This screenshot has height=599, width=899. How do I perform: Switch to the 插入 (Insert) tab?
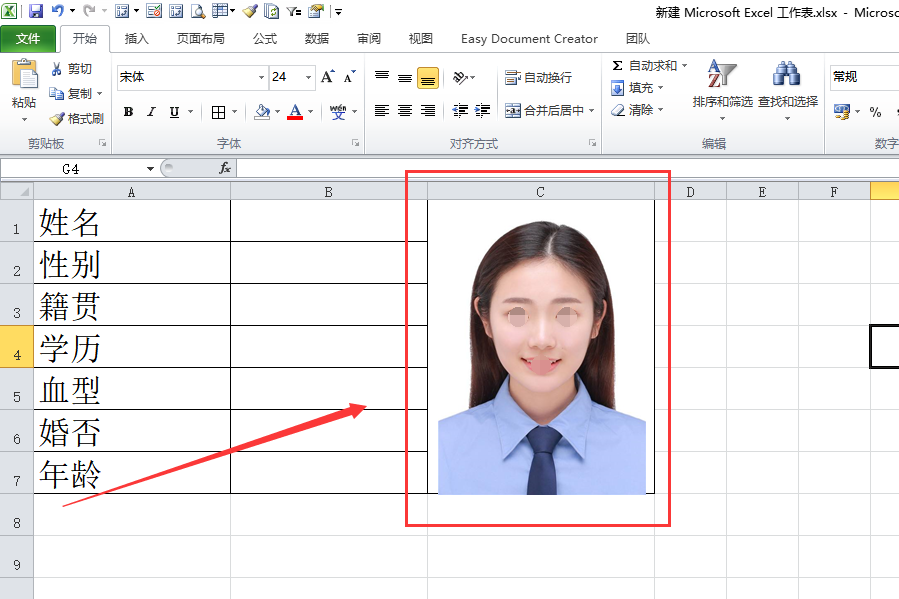tap(137, 39)
